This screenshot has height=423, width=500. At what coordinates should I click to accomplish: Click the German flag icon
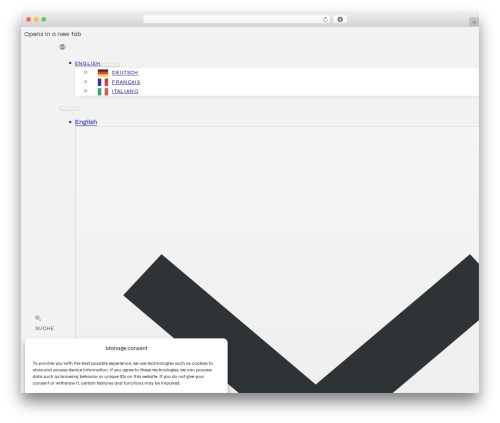click(103, 73)
